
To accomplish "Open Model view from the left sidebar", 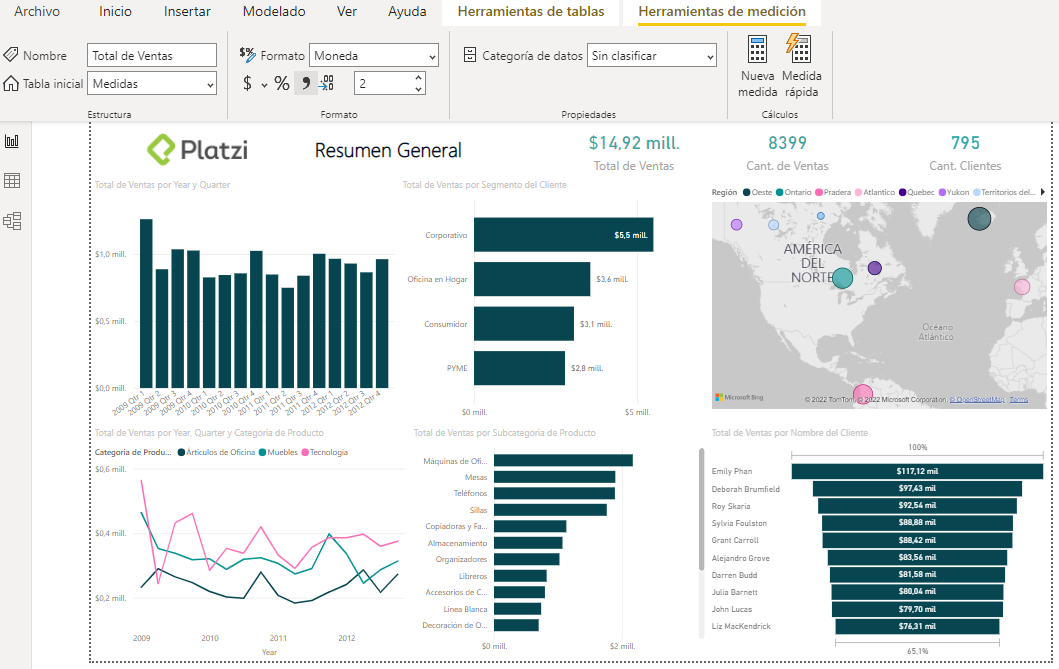I will point(13,220).
